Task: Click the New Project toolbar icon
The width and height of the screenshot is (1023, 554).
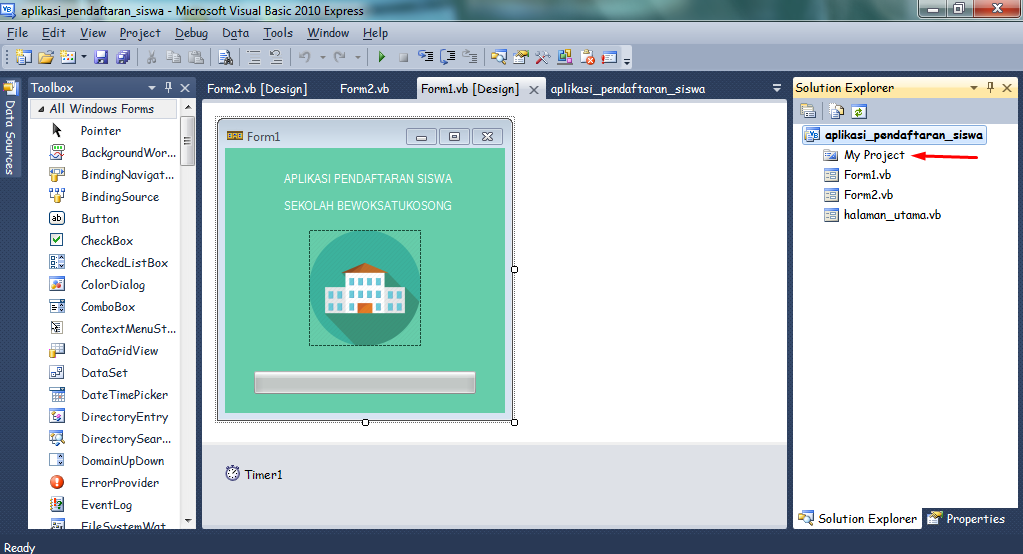Action: (23, 57)
